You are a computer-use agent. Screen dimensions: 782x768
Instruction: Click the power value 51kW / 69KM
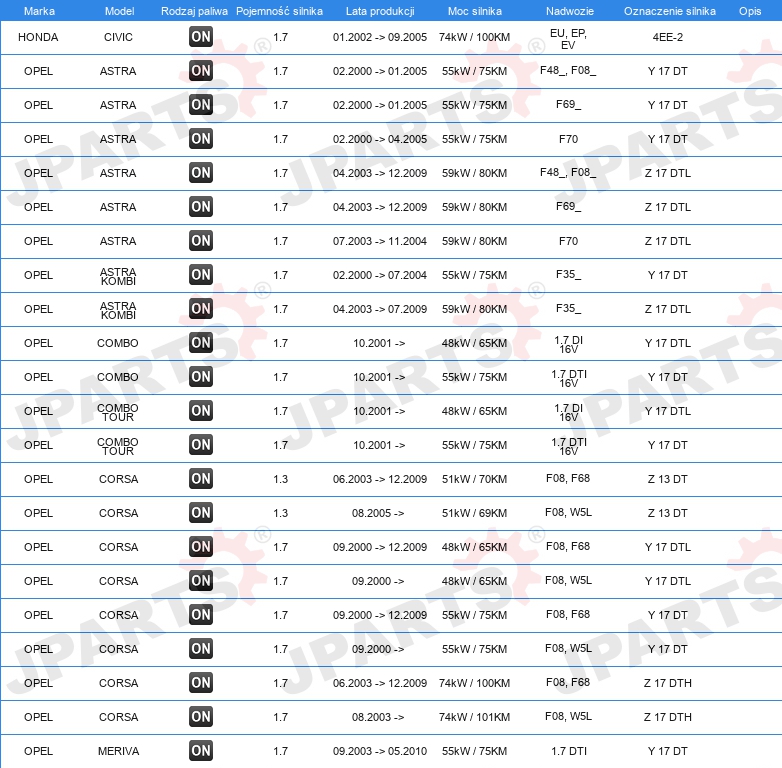point(474,513)
